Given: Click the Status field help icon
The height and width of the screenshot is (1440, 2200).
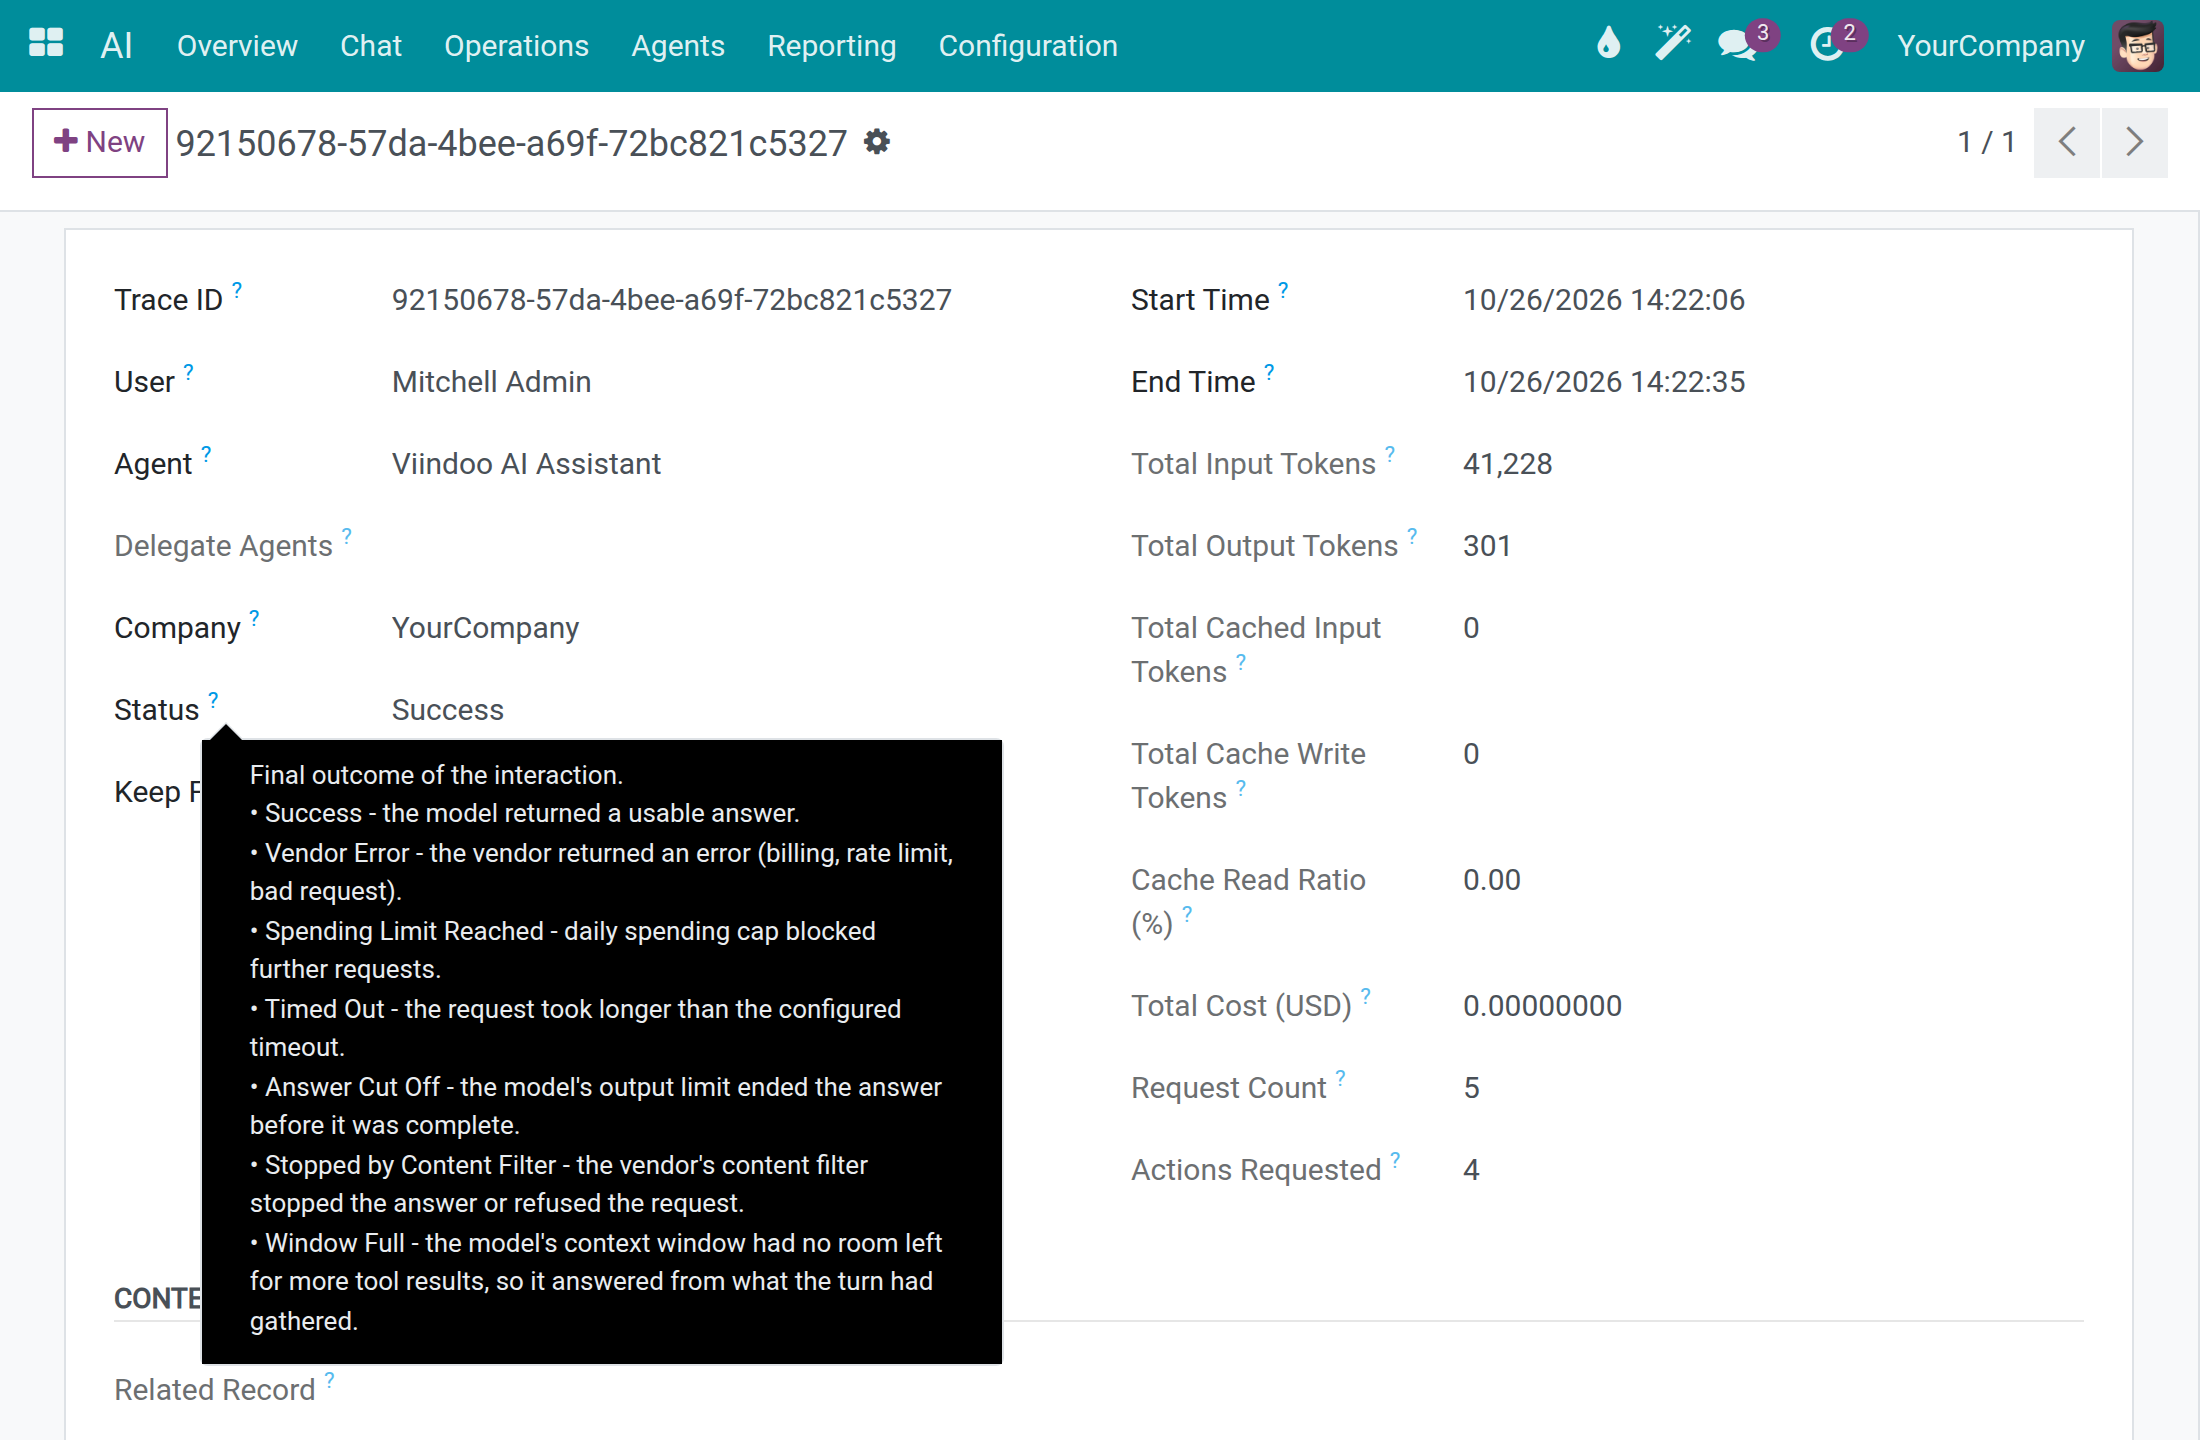Looking at the screenshot, I should 213,699.
